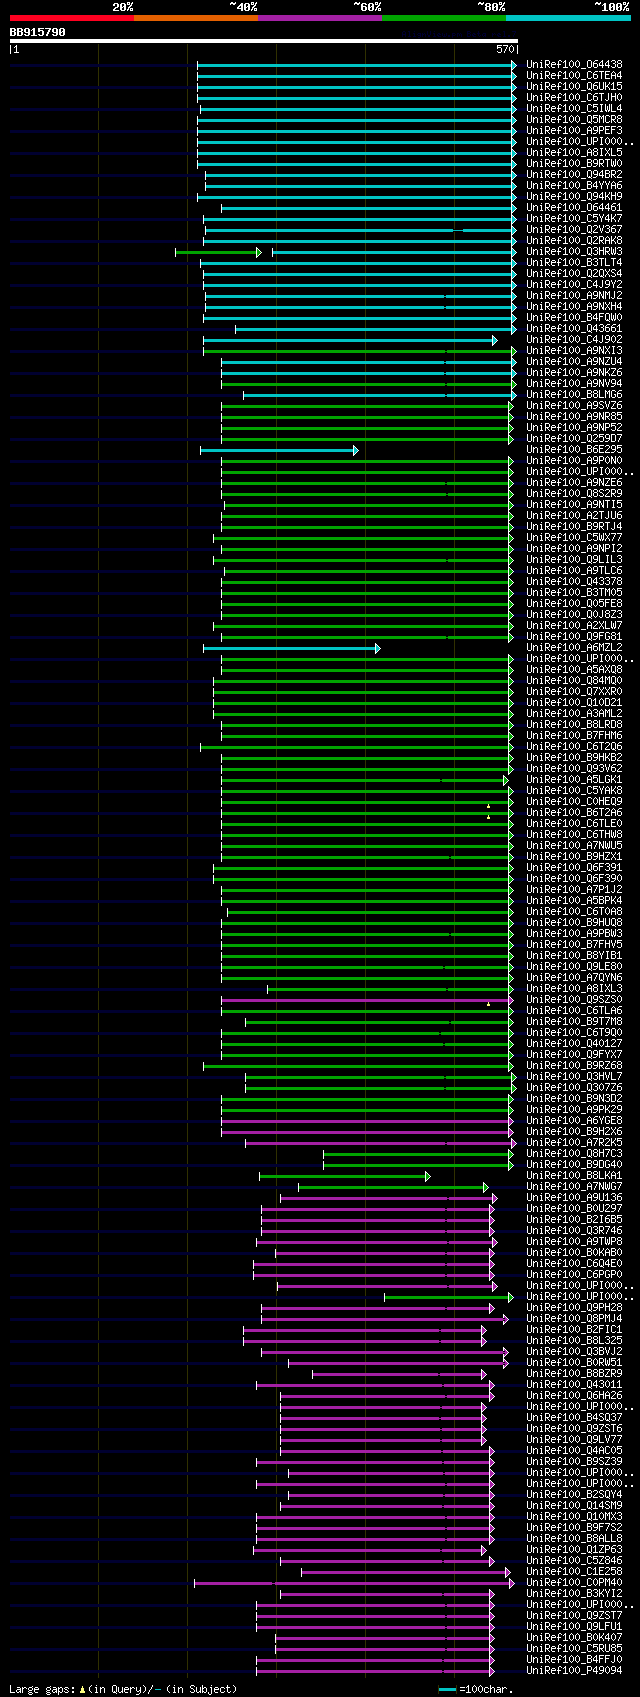Click the UniRef100_A9NXI3 label
The width and height of the screenshot is (640, 1697).
(x=574, y=350)
